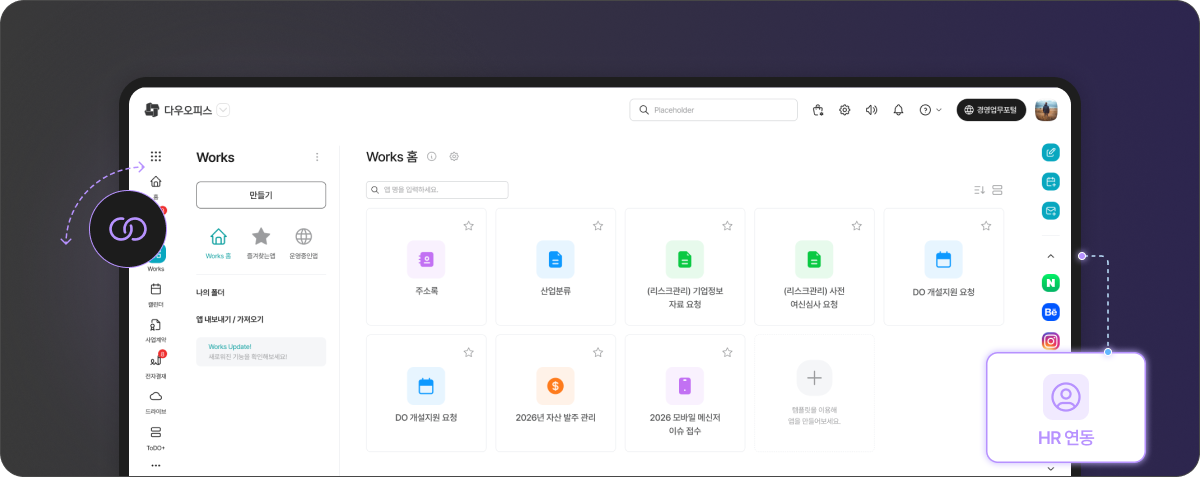Open 사업계약 from the left sidebar
Viewport: 1200px width, 477px height.
(156, 329)
